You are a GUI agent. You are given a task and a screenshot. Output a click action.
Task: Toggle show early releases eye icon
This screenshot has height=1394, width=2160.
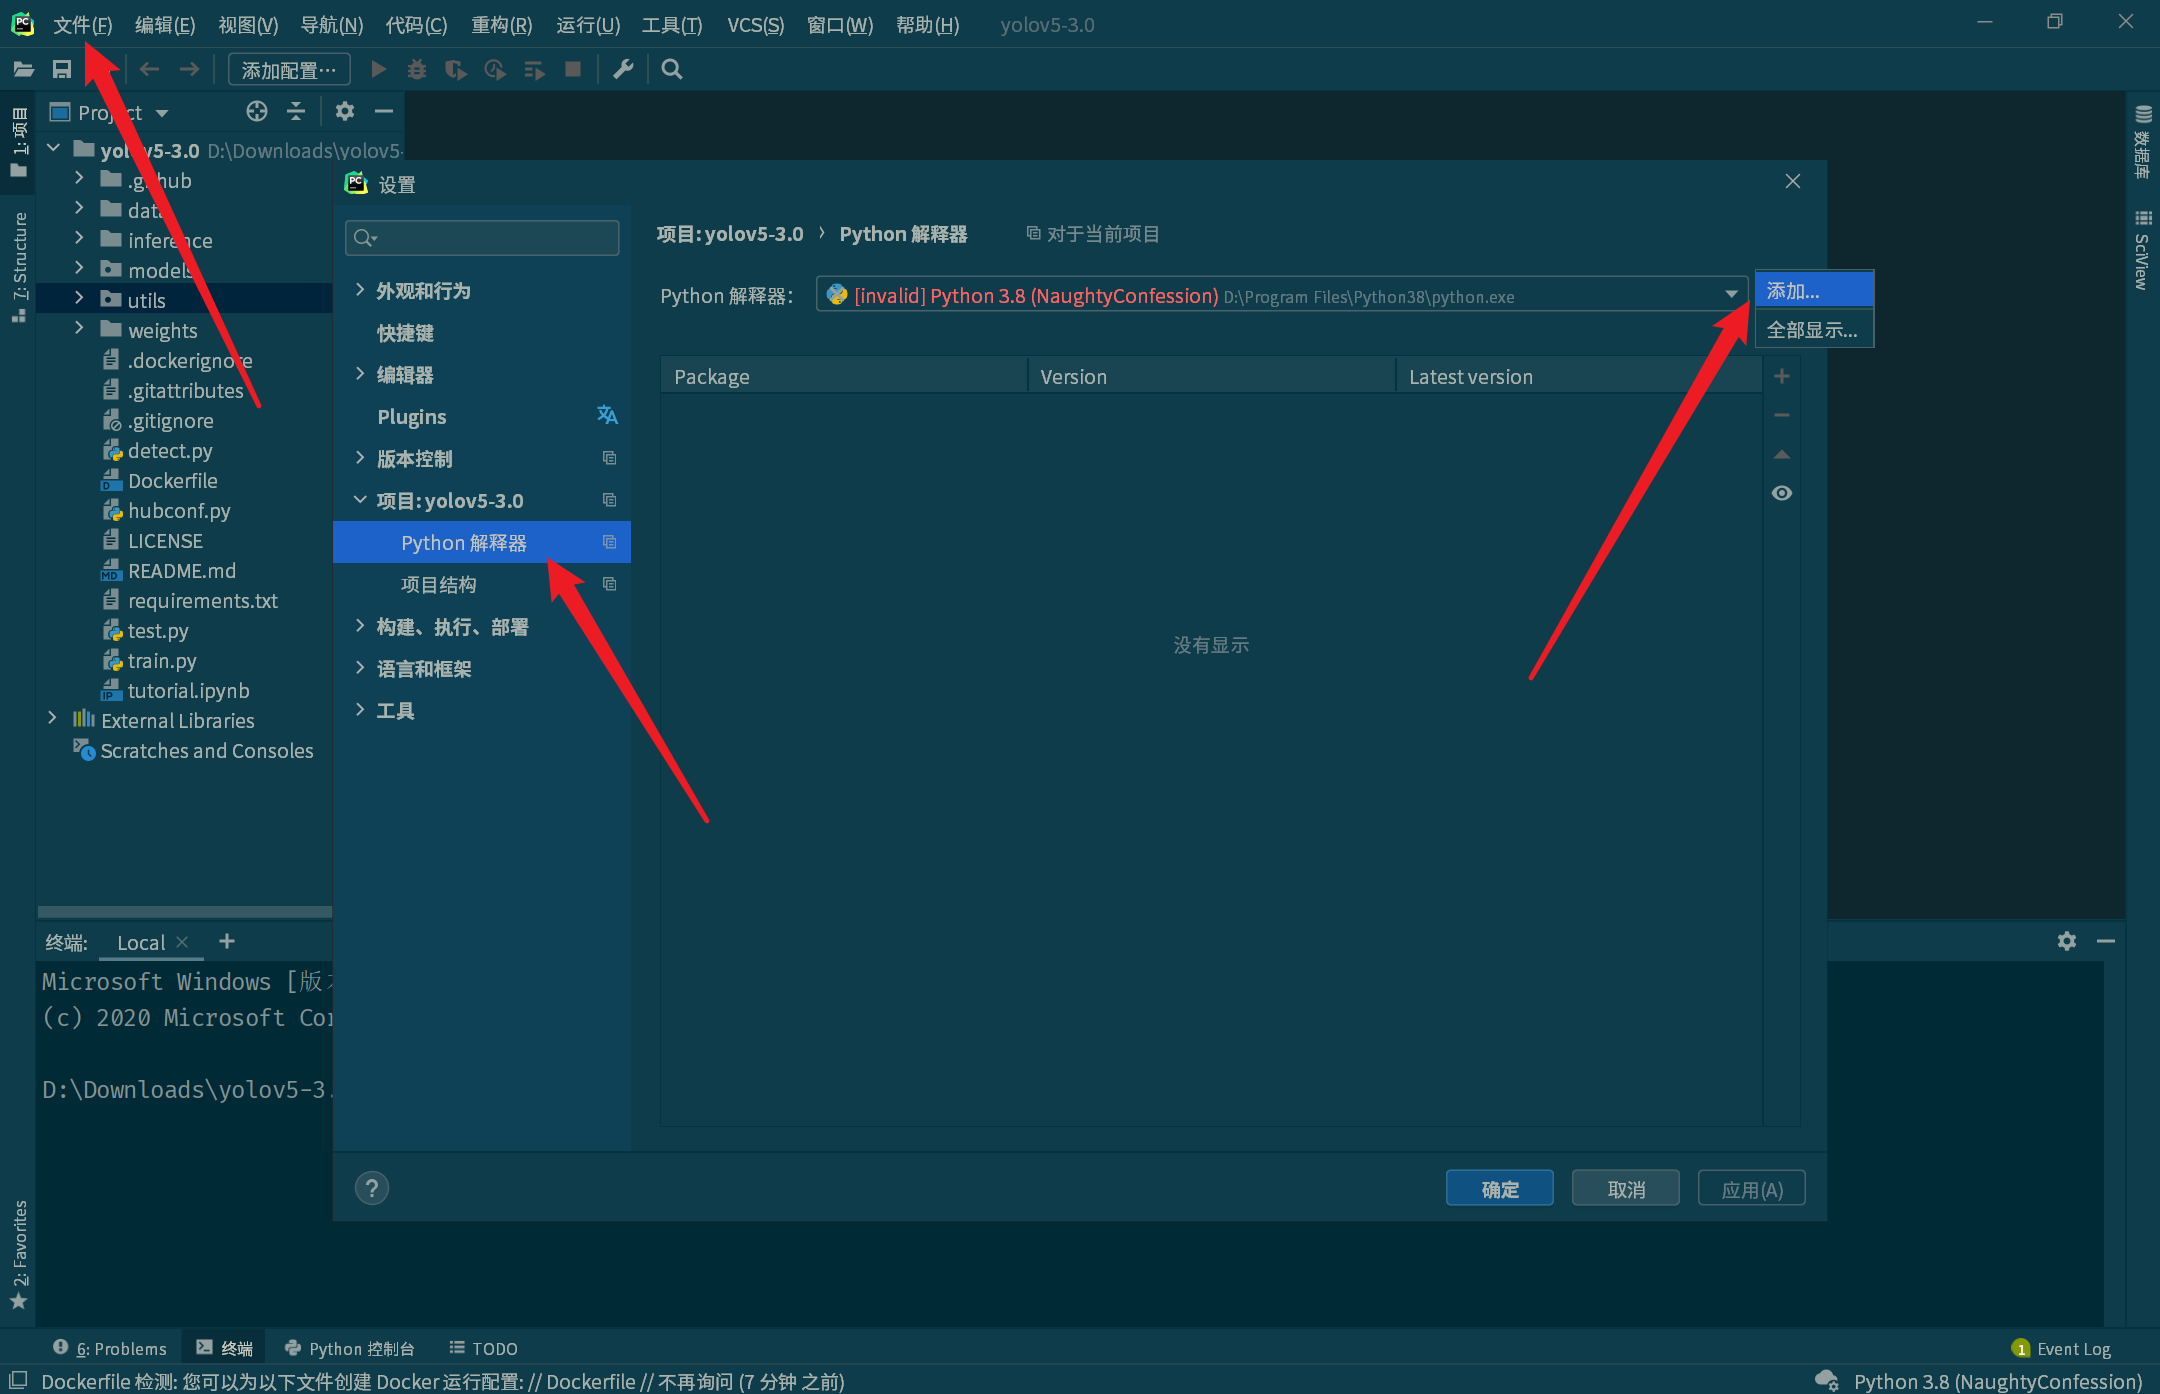1781,493
